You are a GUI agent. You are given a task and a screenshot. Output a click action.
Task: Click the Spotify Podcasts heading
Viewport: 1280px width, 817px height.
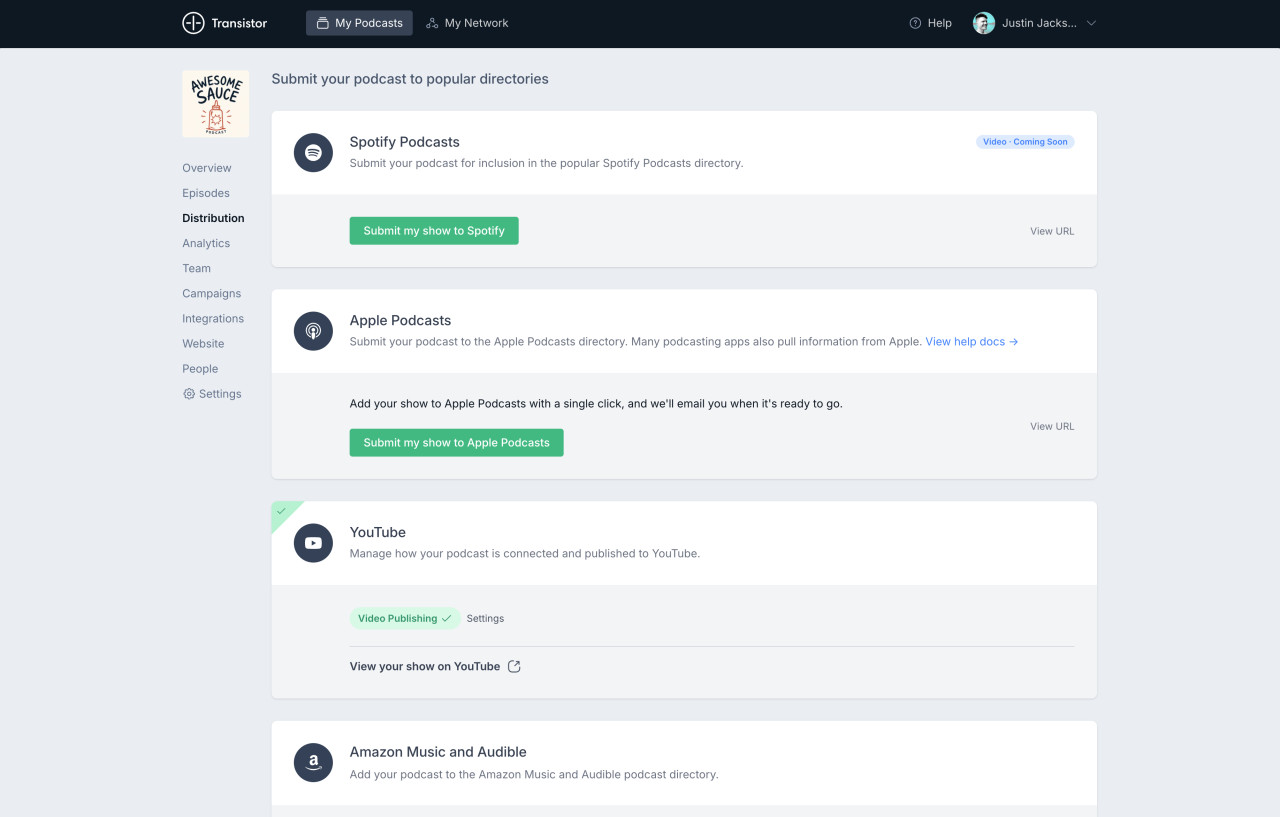tap(405, 142)
